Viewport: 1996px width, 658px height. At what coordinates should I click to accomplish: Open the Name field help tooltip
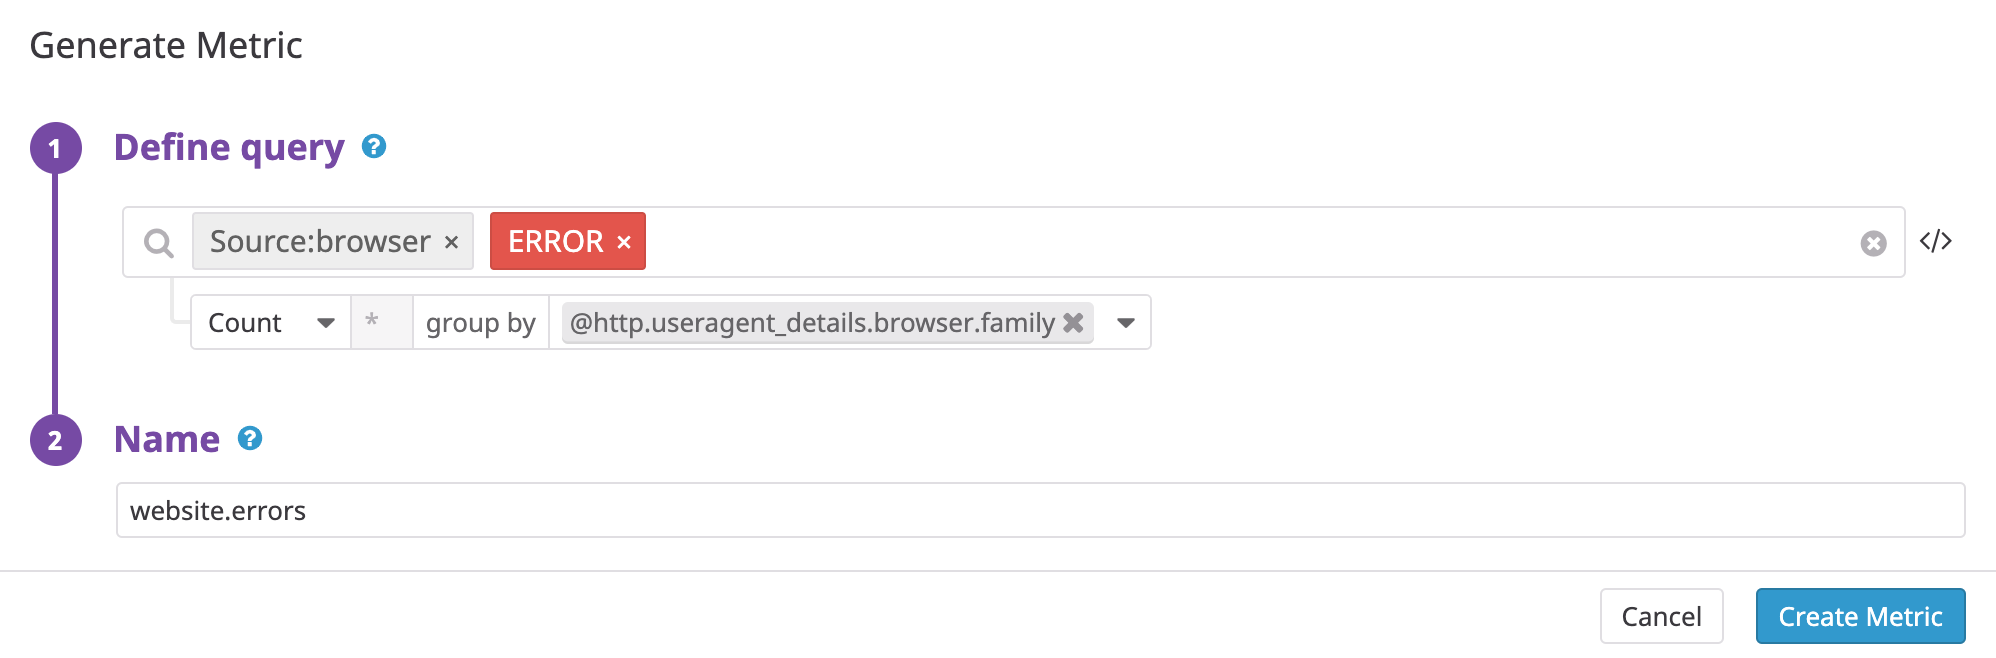pos(250,438)
